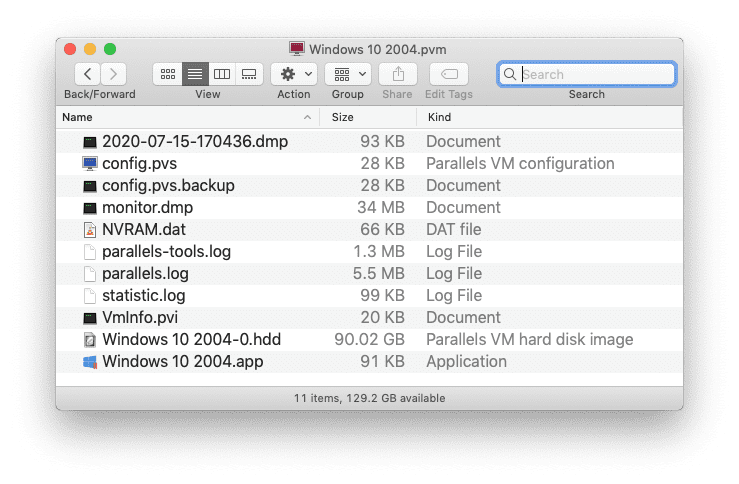Select the file name config.pvs.backup

[168, 186]
